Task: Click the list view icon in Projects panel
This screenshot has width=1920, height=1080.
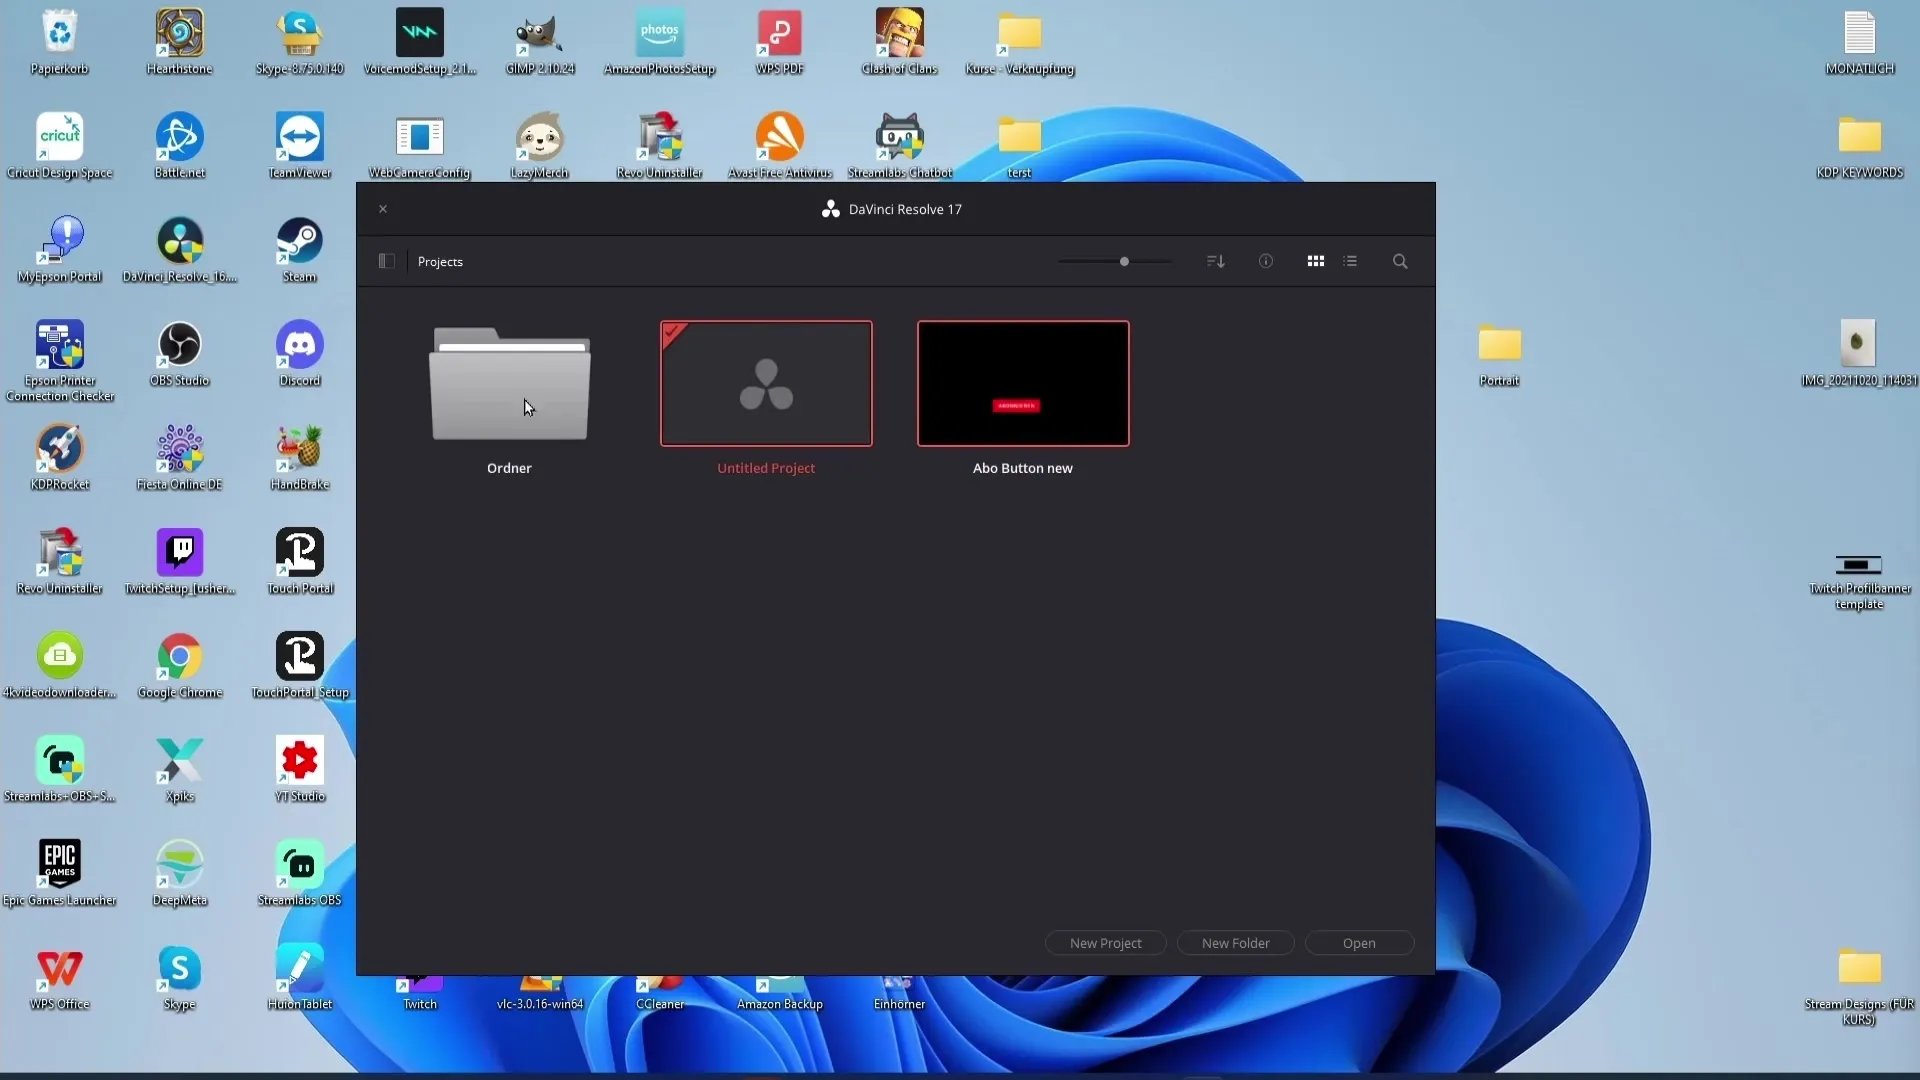Action: tap(1350, 261)
